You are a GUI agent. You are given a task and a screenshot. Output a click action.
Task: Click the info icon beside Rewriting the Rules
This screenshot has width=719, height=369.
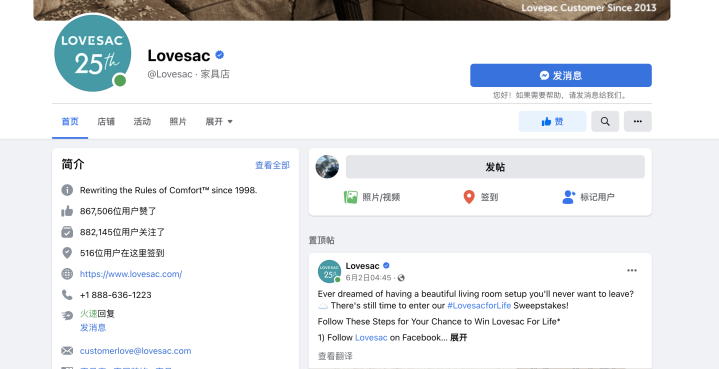tap(67, 190)
